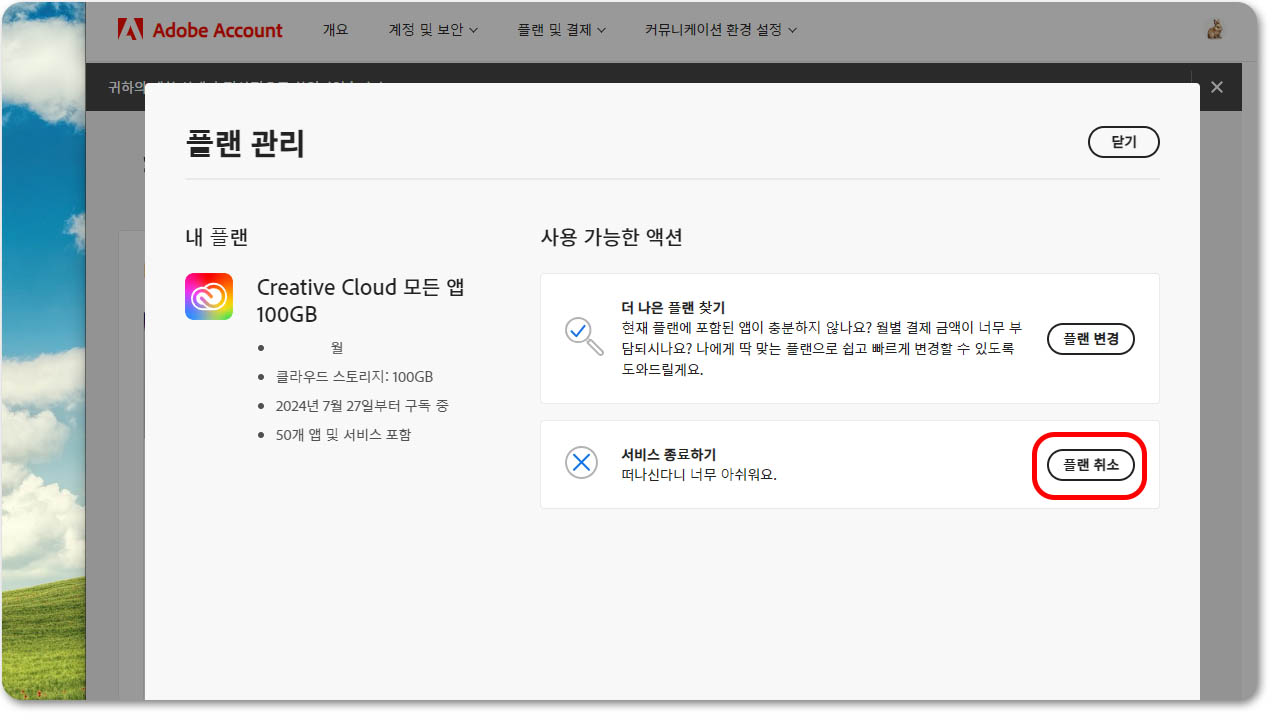Expand the 계정 및 보안 dropdown

click(433, 30)
